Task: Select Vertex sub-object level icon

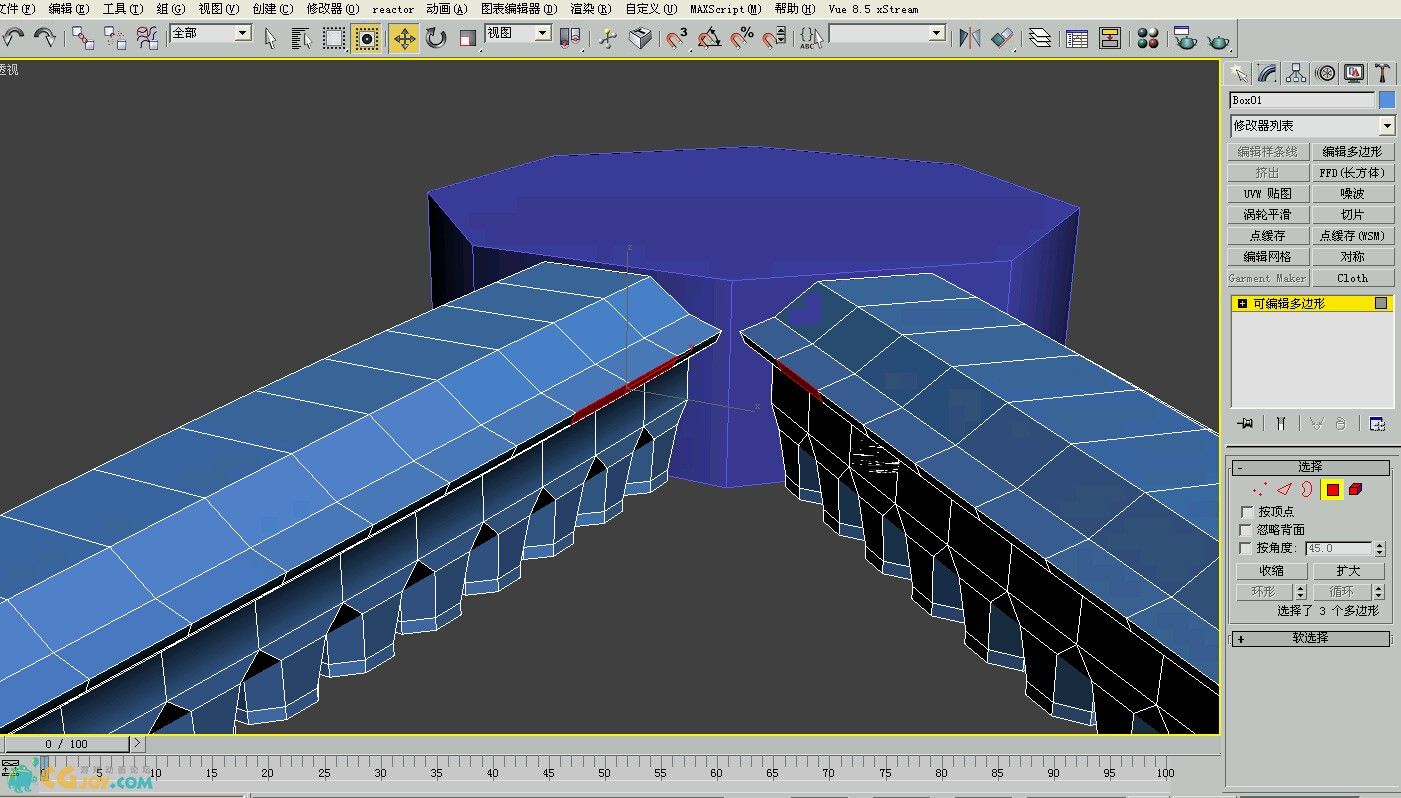Action: pyautogui.click(x=1260, y=489)
